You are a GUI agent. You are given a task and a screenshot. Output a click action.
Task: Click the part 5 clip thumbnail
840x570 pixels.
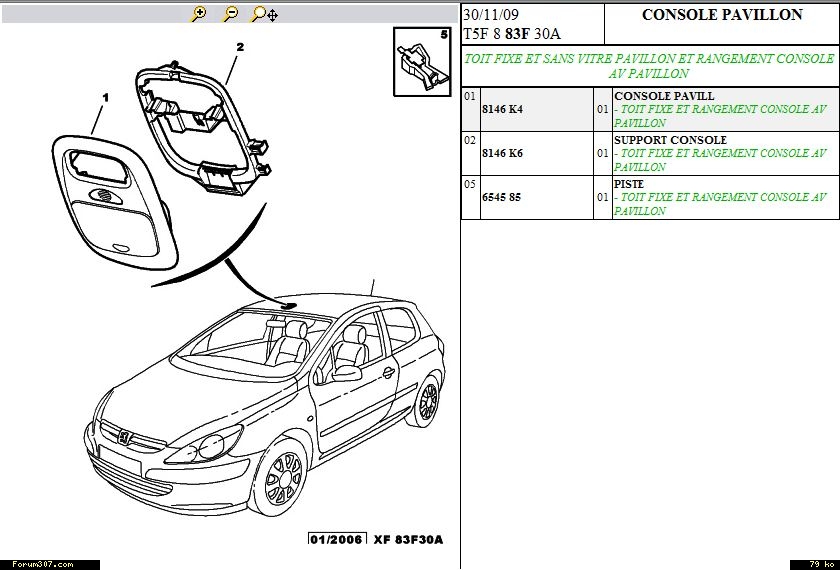[422, 60]
